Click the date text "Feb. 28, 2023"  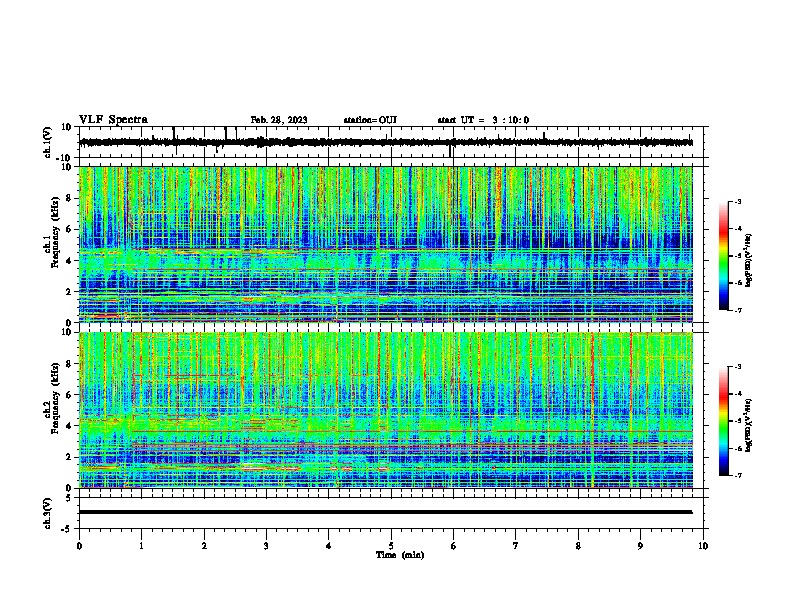pos(279,120)
